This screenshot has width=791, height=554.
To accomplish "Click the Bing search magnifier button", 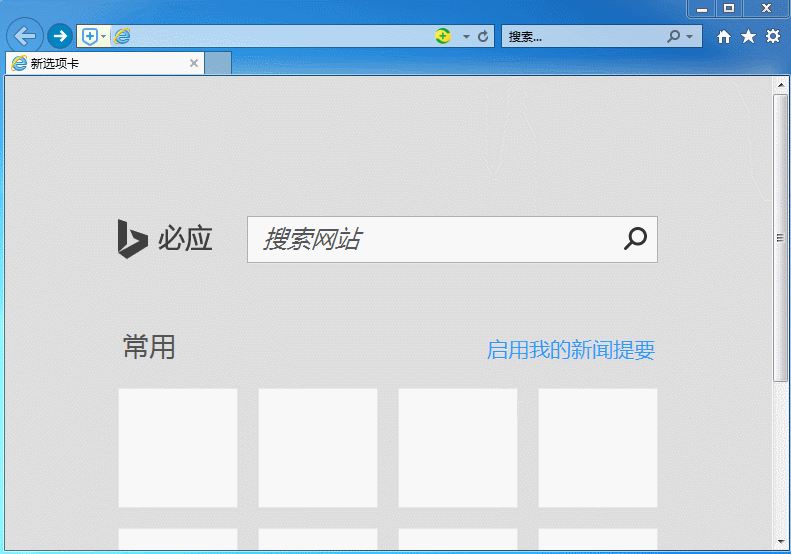I will pos(635,239).
